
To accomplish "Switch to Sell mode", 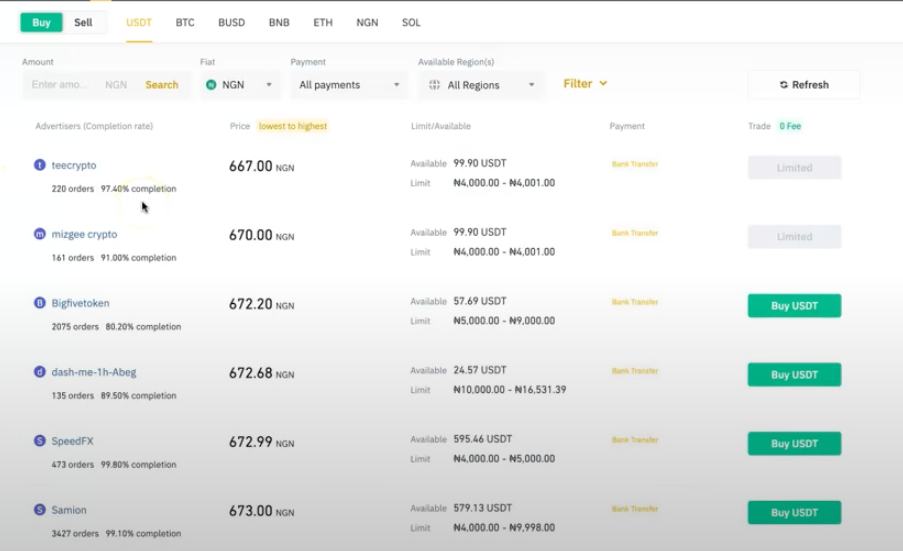I will pos(83,22).
